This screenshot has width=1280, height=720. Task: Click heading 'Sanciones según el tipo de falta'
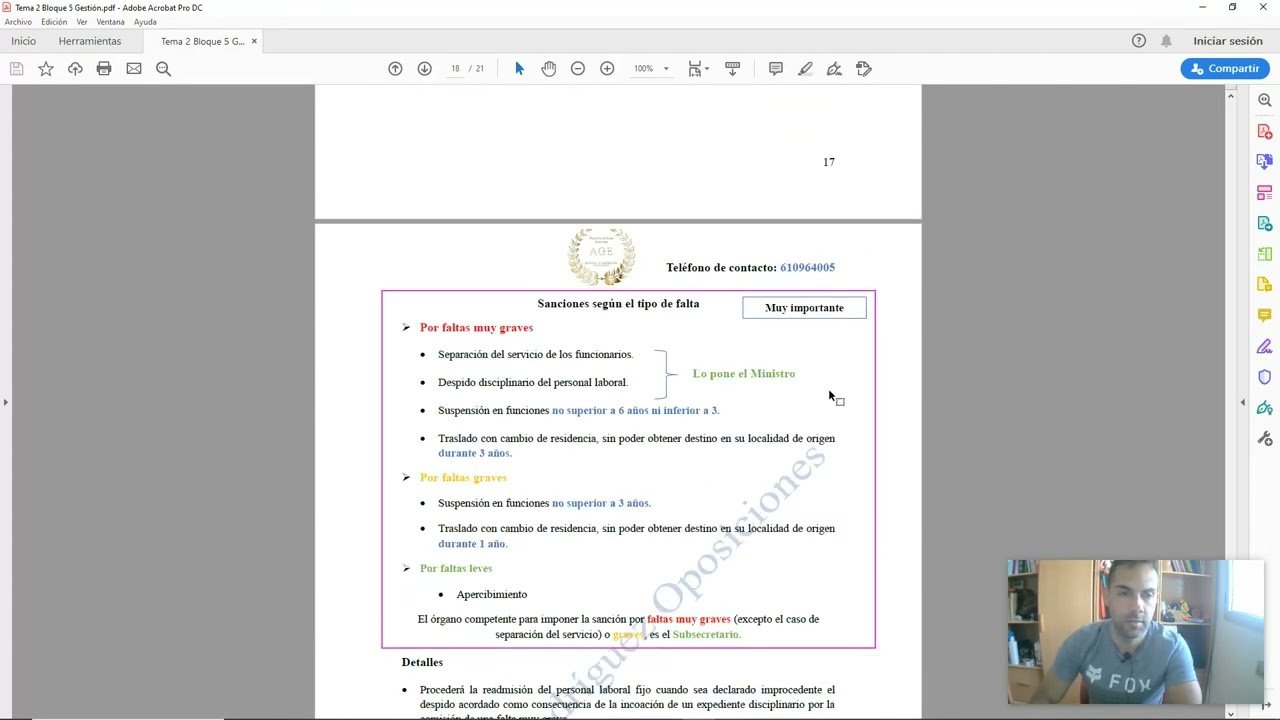coord(618,304)
